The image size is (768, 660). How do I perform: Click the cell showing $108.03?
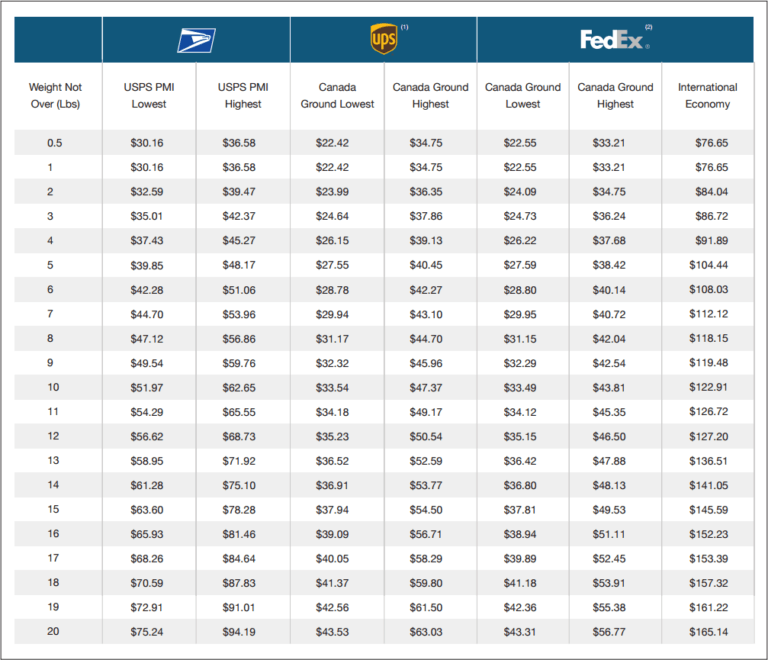(708, 289)
